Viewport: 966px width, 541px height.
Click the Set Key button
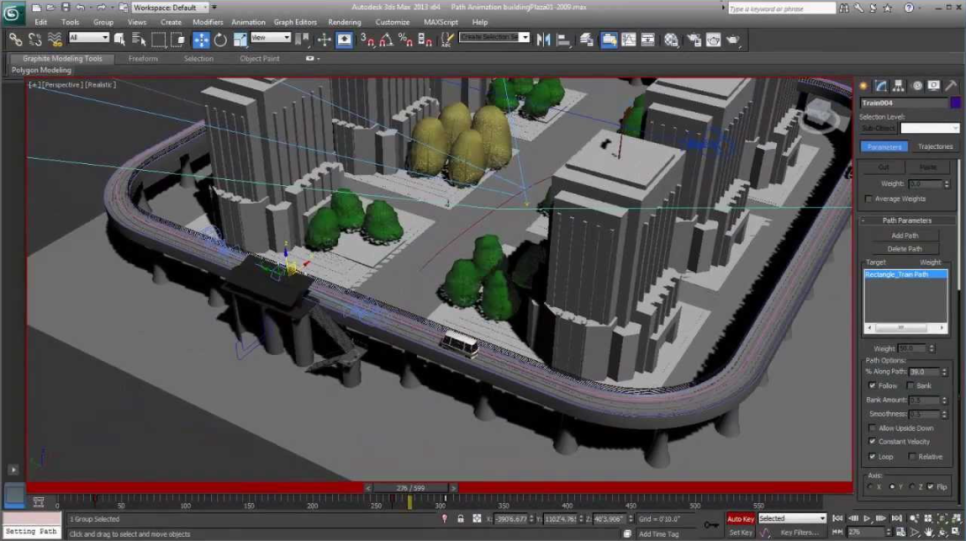pyautogui.click(x=741, y=532)
